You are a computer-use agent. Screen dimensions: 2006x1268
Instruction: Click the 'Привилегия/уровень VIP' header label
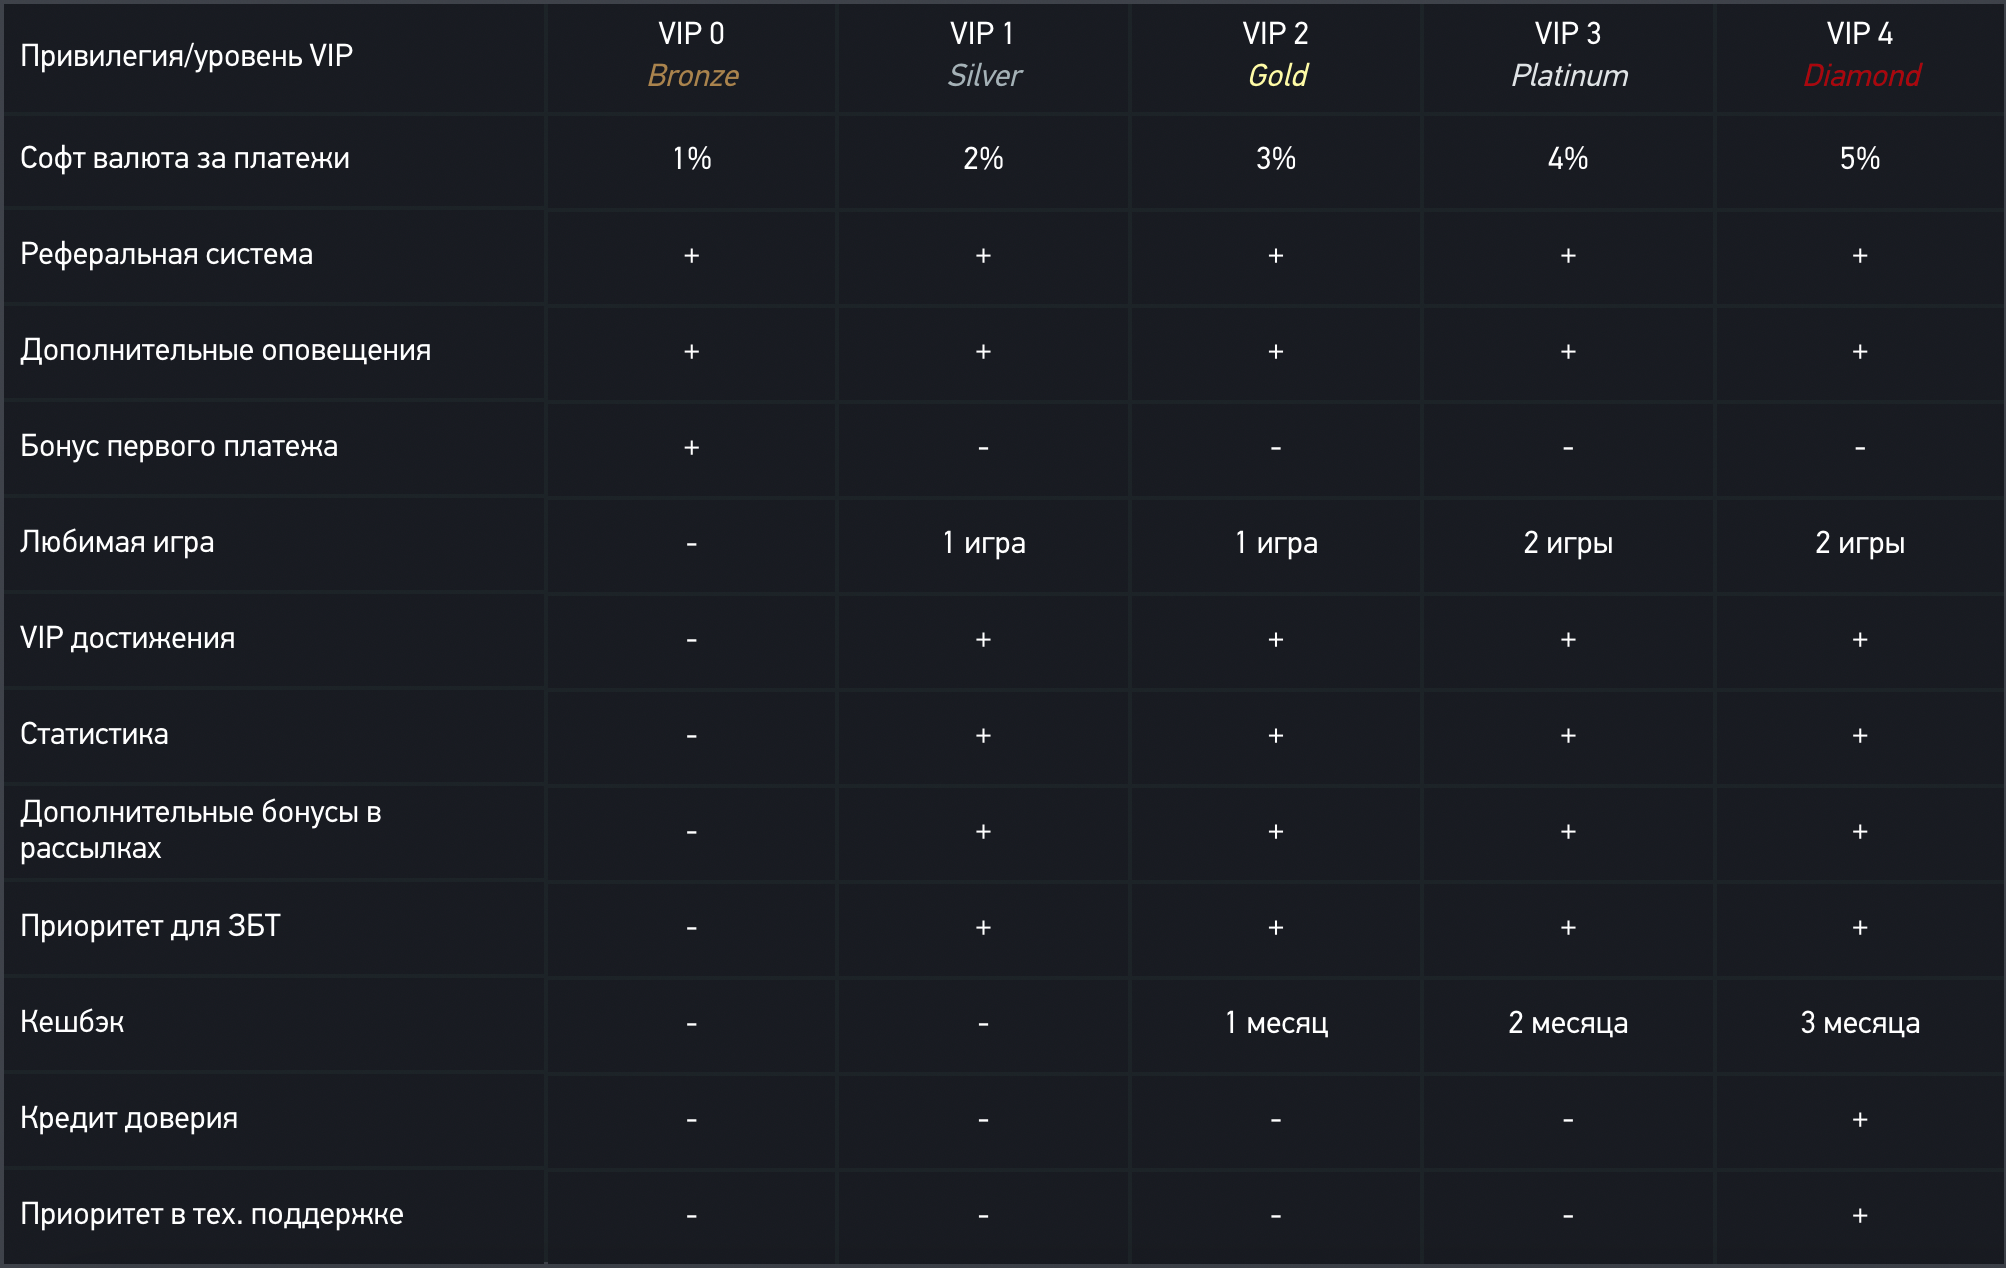click(186, 56)
